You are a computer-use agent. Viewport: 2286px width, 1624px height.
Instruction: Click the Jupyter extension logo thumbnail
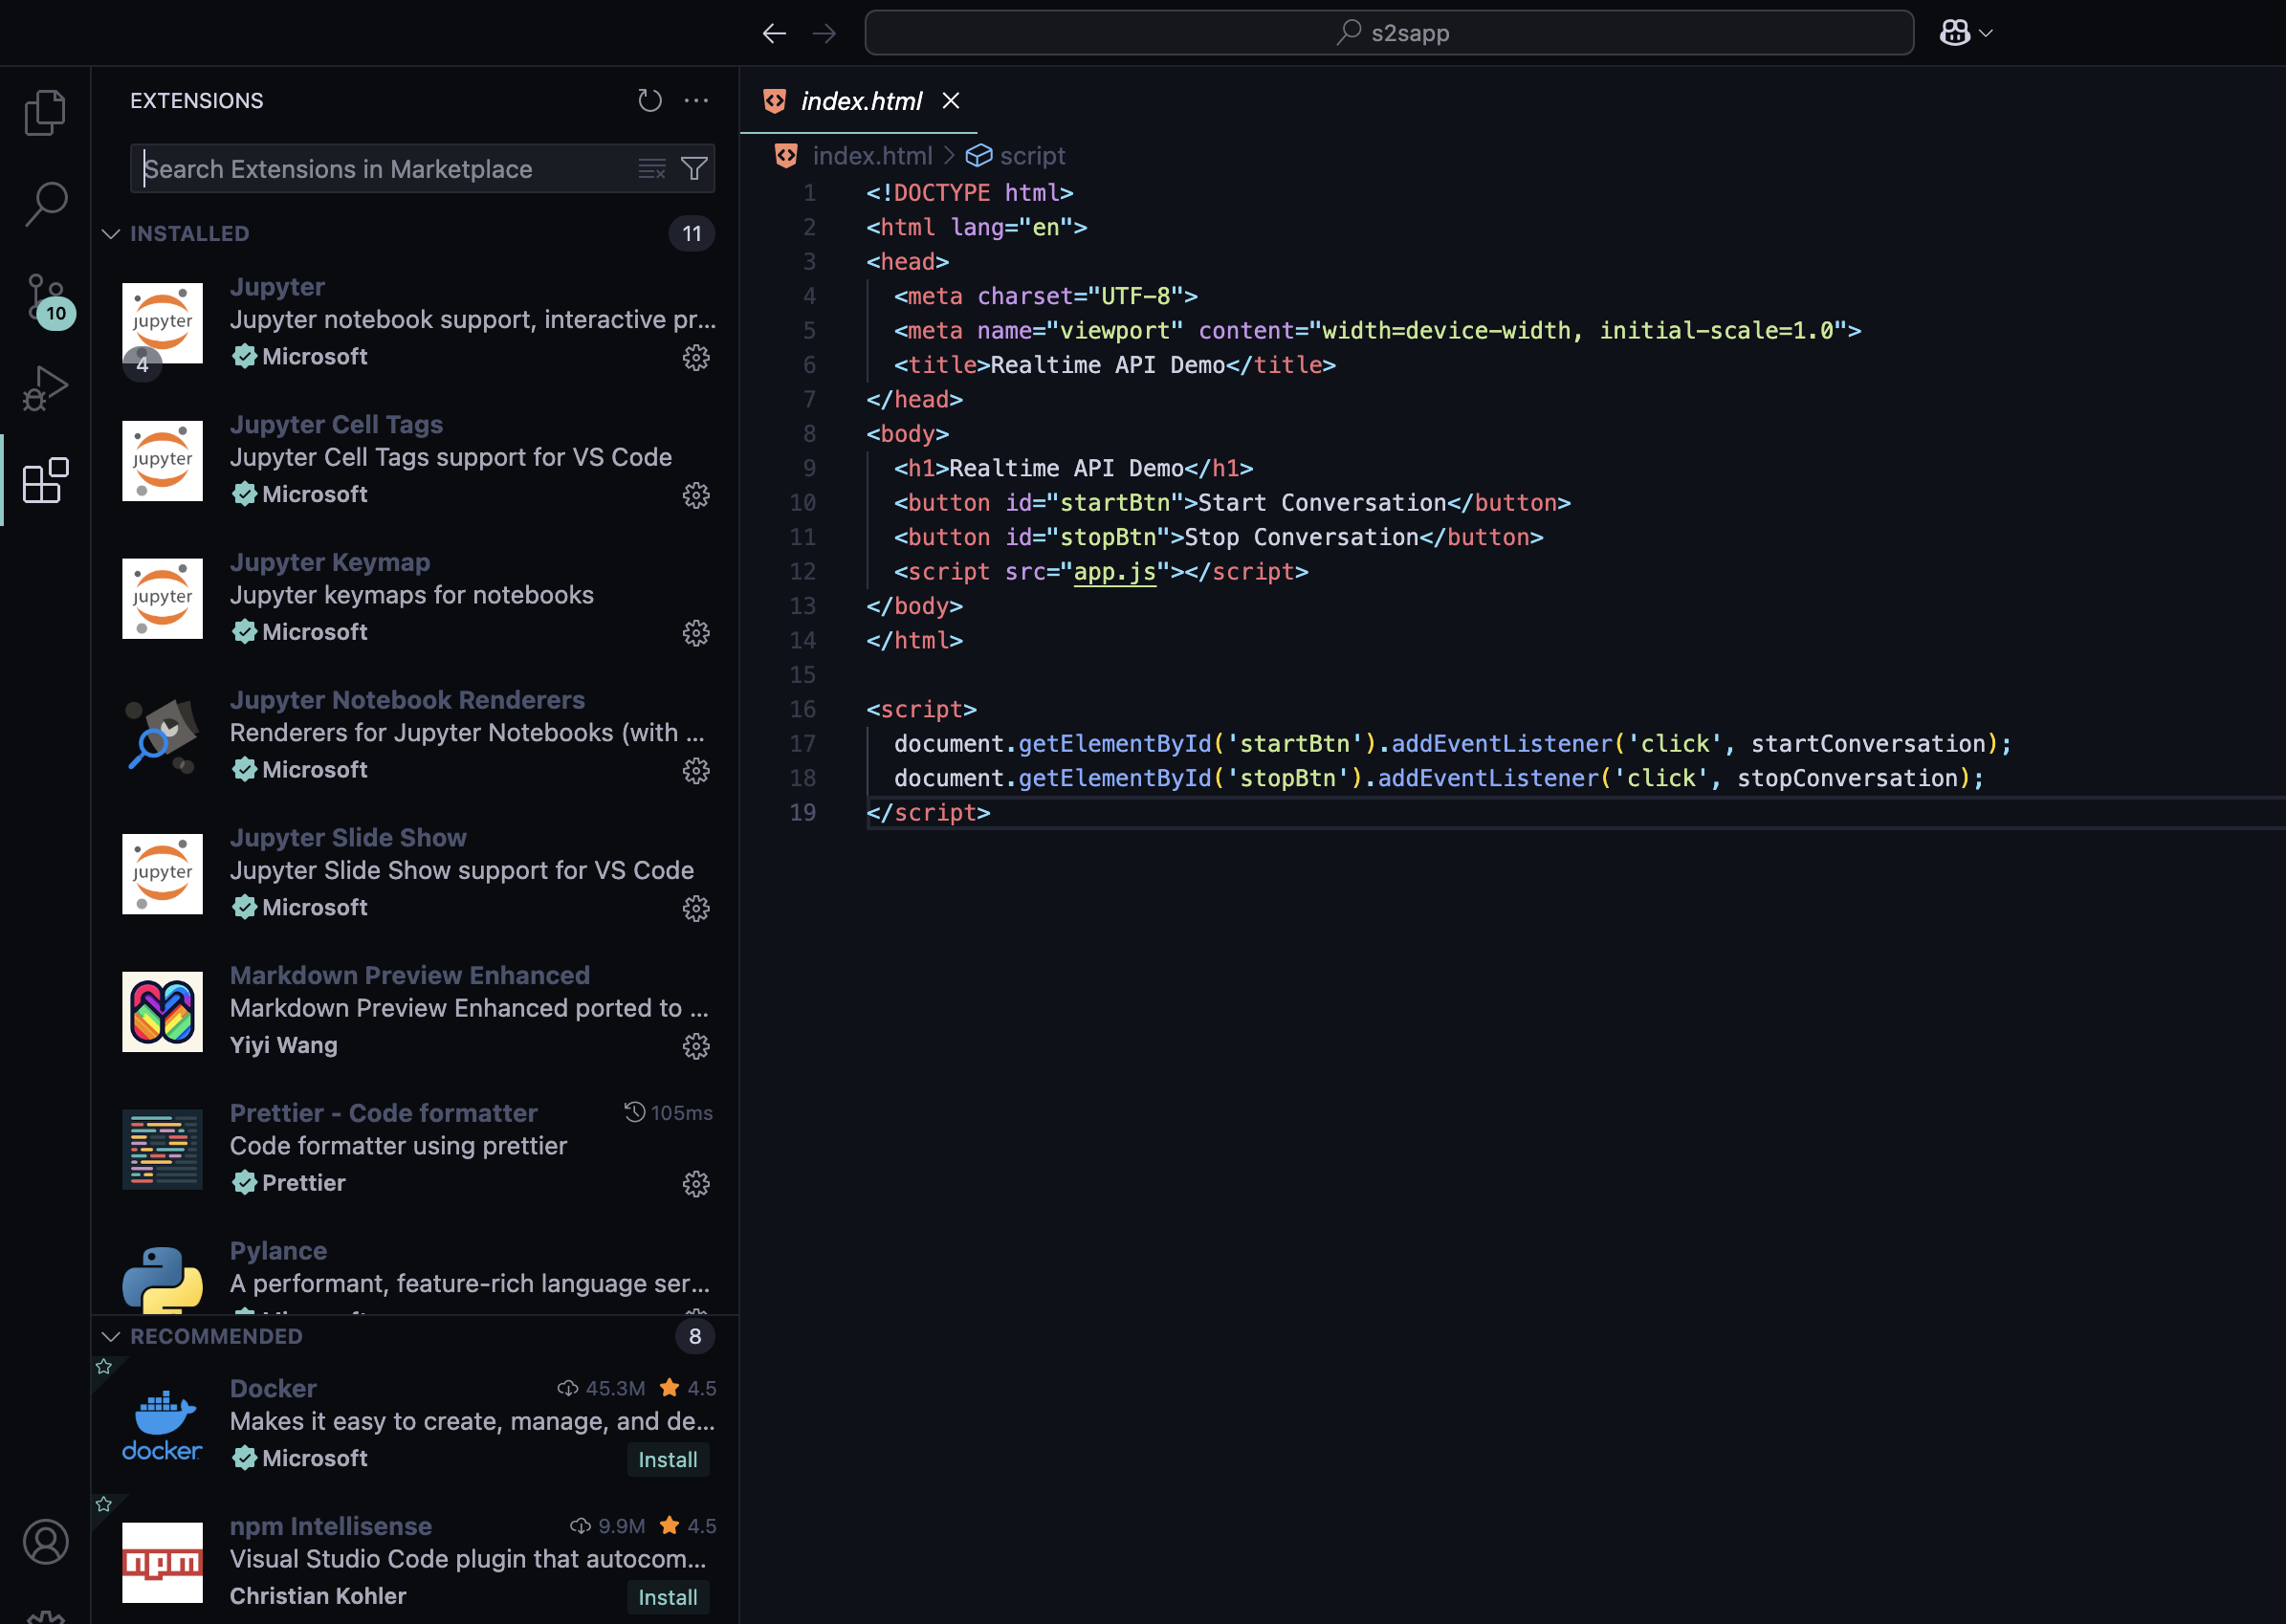point(162,323)
